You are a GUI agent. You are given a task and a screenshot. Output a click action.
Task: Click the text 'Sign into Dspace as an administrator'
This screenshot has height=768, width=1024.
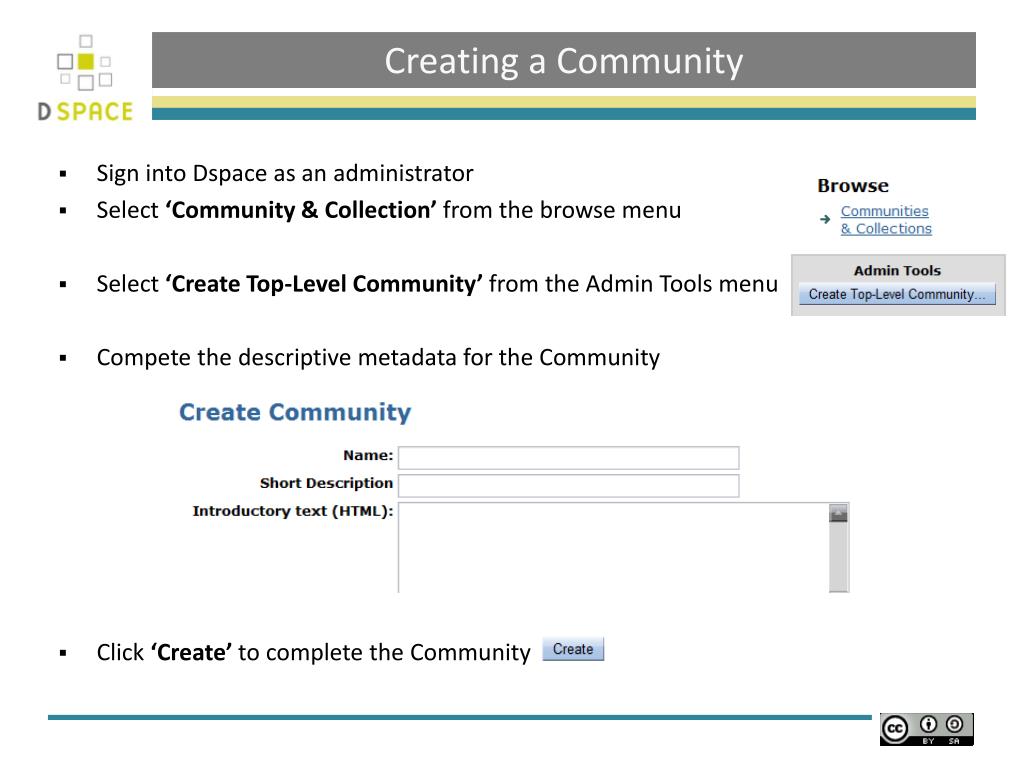pos(285,174)
